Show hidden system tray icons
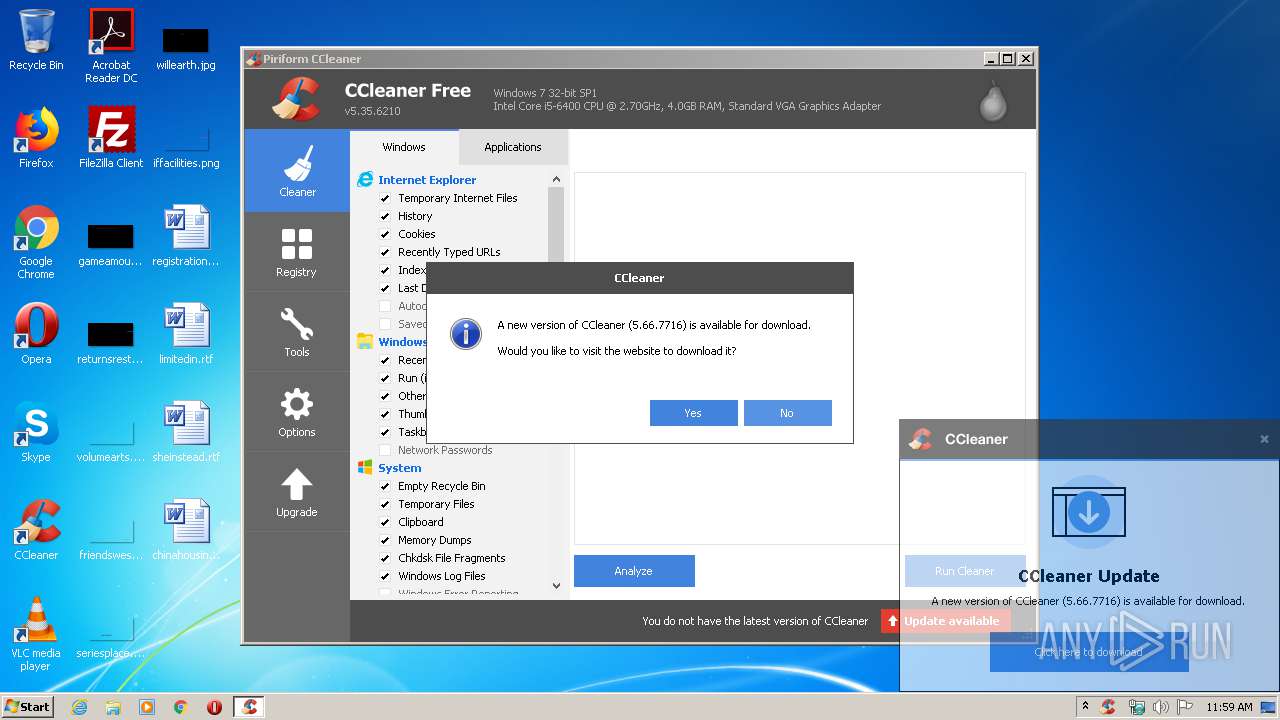Viewport: 1280px width, 720px height. [1086, 707]
